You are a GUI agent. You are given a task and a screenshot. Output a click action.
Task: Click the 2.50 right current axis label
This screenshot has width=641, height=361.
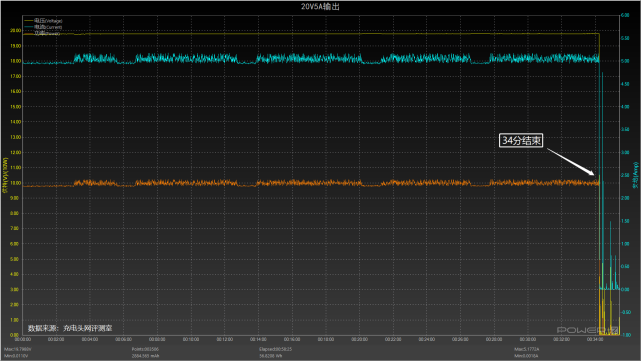pyautogui.click(x=625, y=175)
